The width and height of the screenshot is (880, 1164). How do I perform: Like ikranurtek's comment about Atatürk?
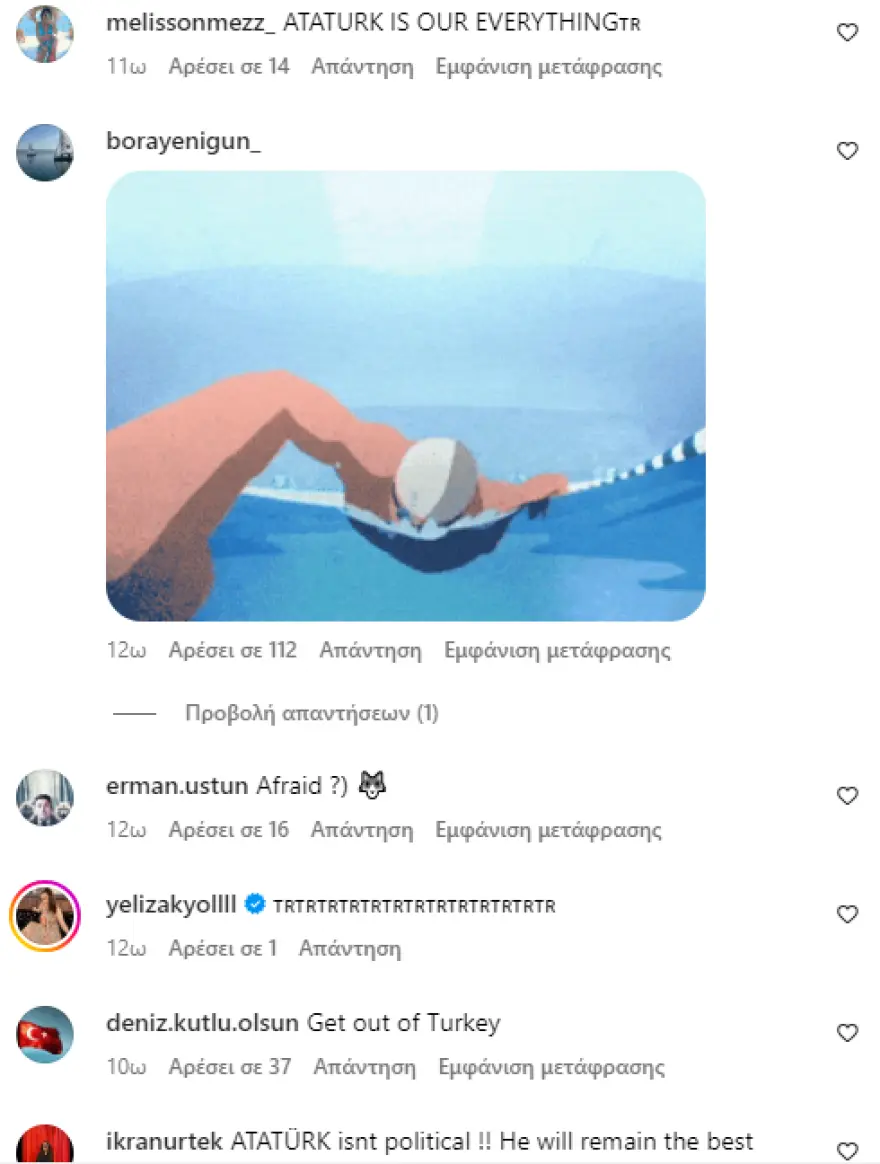[847, 1151]
